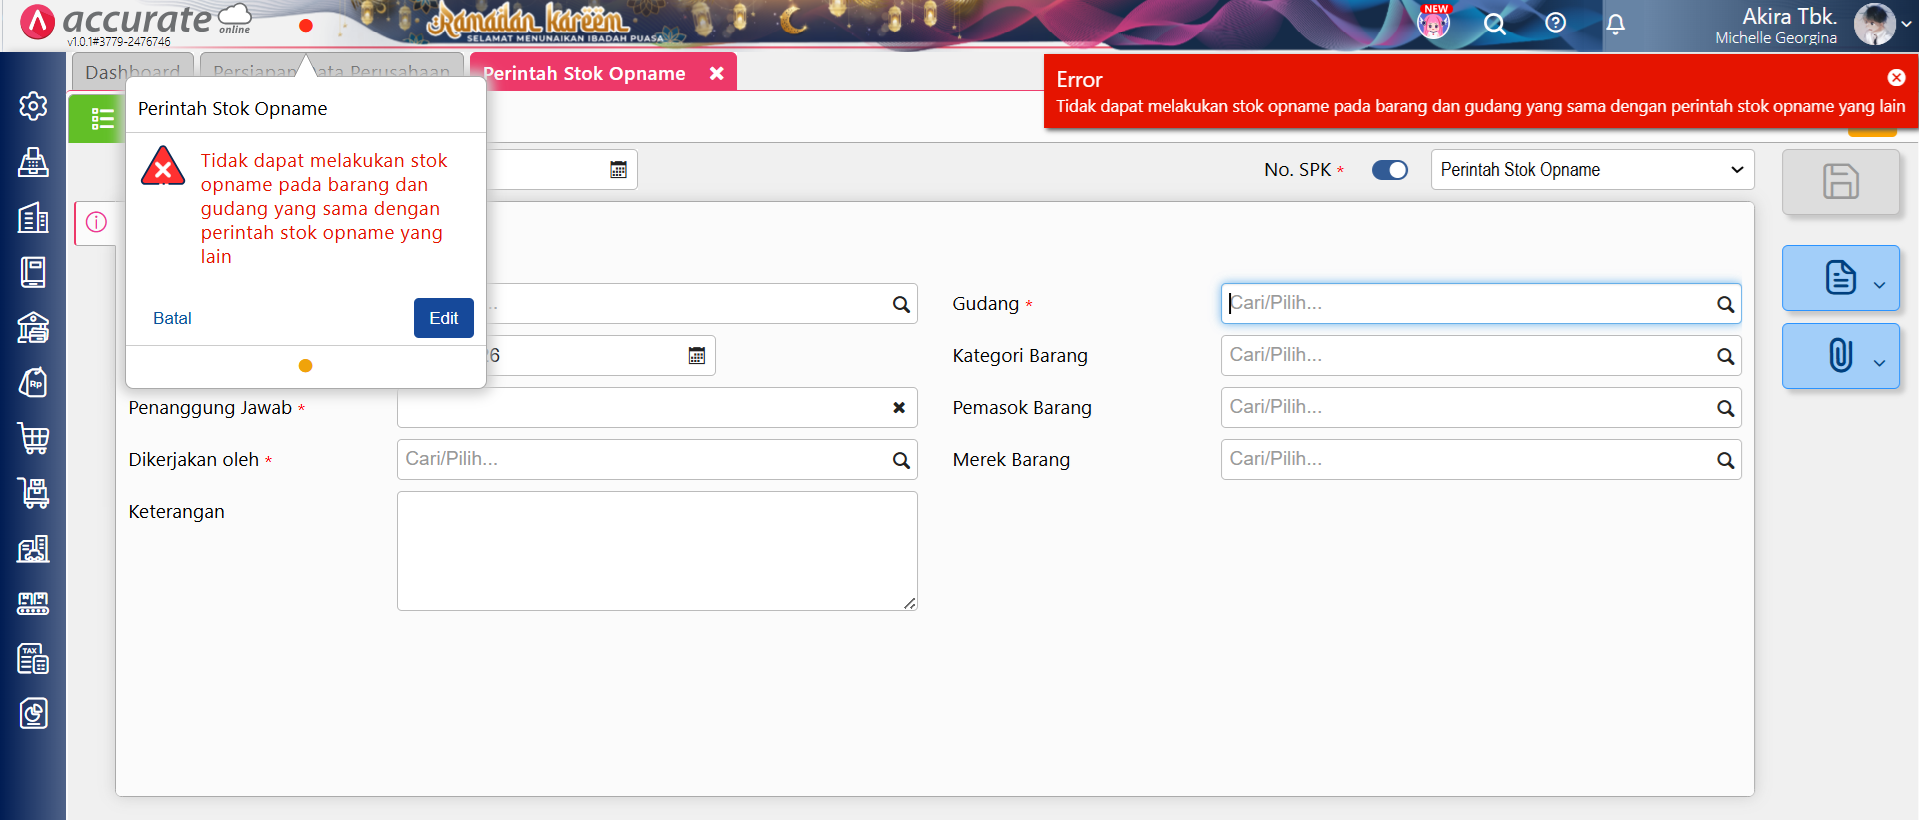Image resolution: width=1919 pixels, height=820 pixels.
Task: Click Batal to cancel the dialog
Action: pyautogui.click(x=172, y=318)
